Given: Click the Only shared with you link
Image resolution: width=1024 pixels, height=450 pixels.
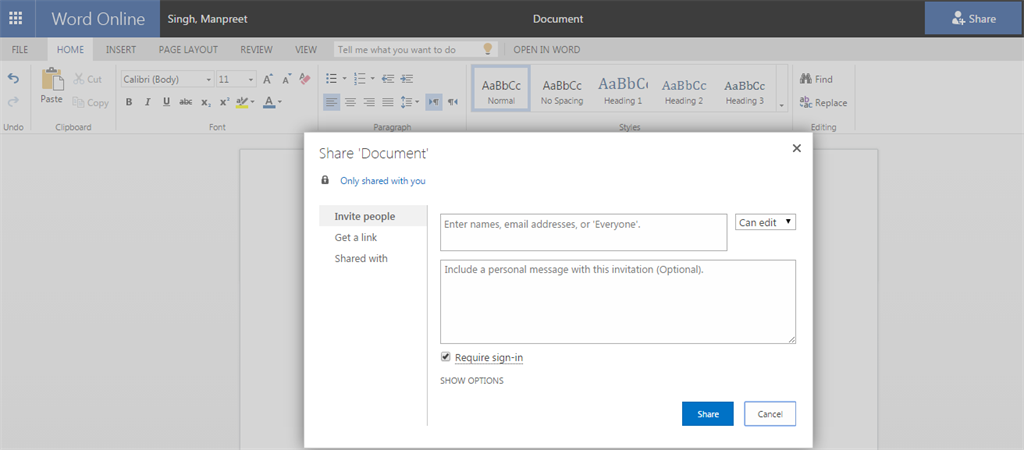Looking at the screenshot, I should tap(383, 181).
